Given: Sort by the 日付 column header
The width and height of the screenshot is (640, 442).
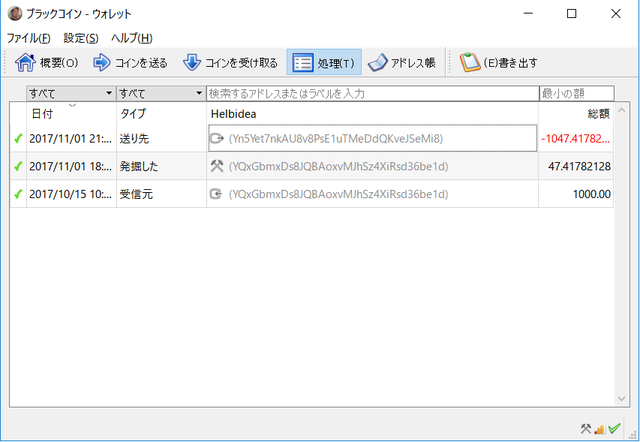Looking at the screenshot, I should pos(71,113).
